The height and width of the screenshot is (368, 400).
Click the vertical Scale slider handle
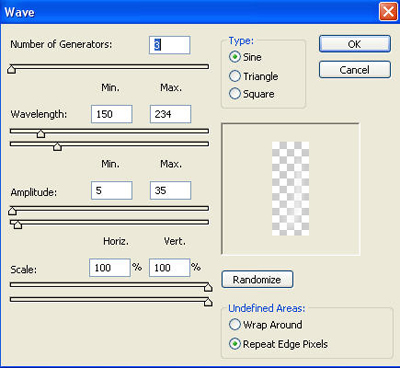pos(208,302)
